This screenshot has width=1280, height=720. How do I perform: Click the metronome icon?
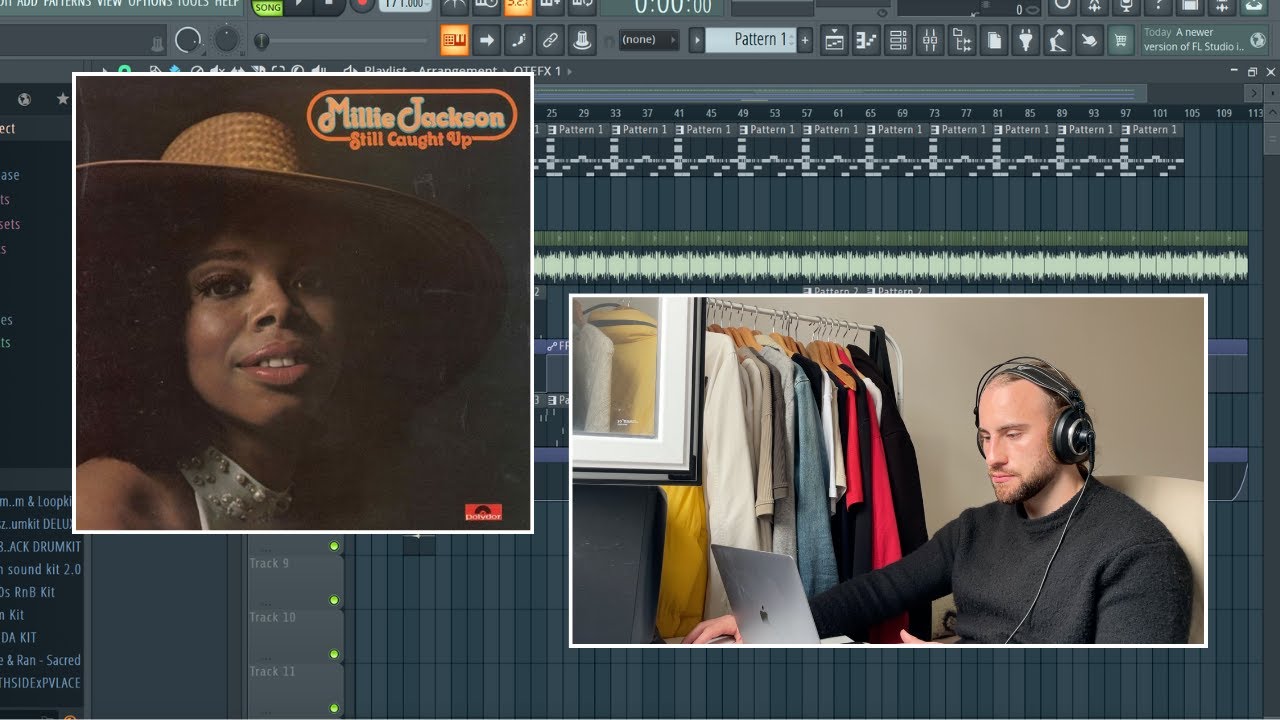(x=455, y=5)
